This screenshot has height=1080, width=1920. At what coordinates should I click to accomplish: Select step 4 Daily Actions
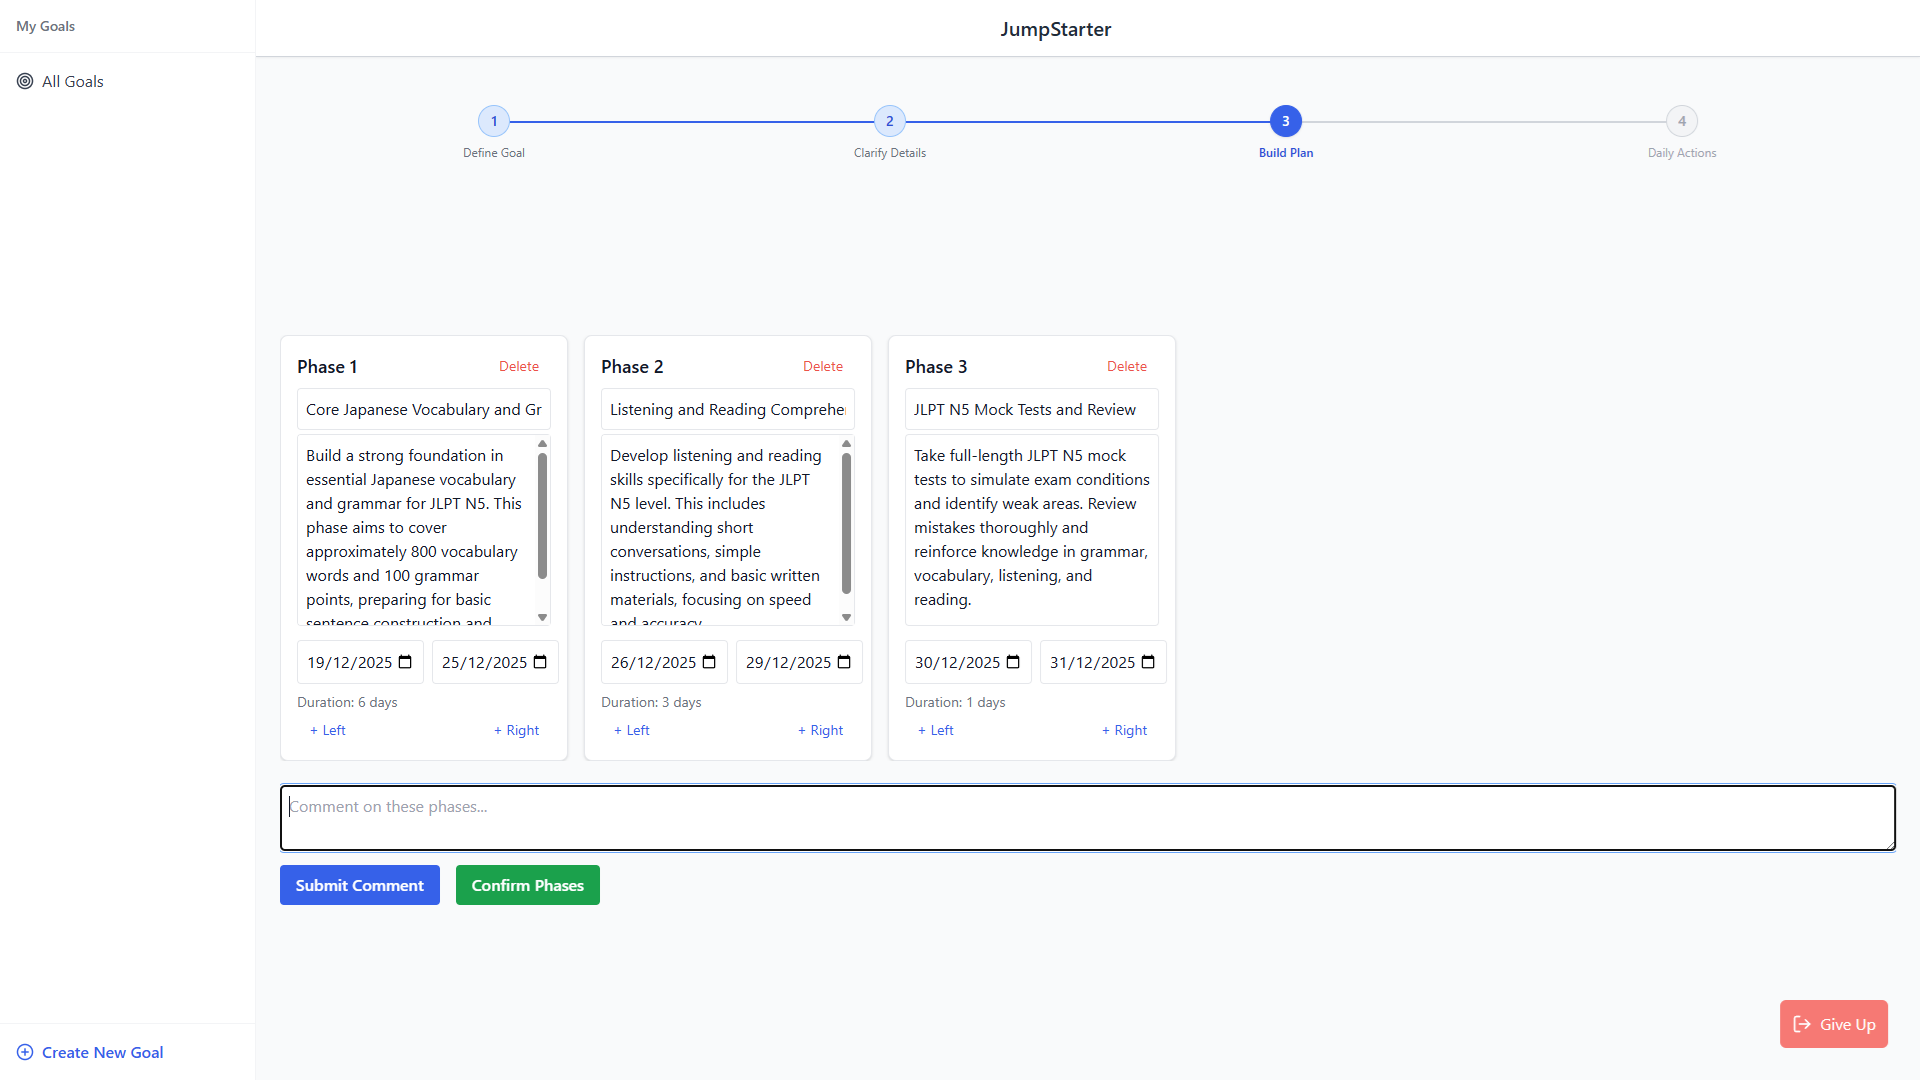(x=1682, y=121)
